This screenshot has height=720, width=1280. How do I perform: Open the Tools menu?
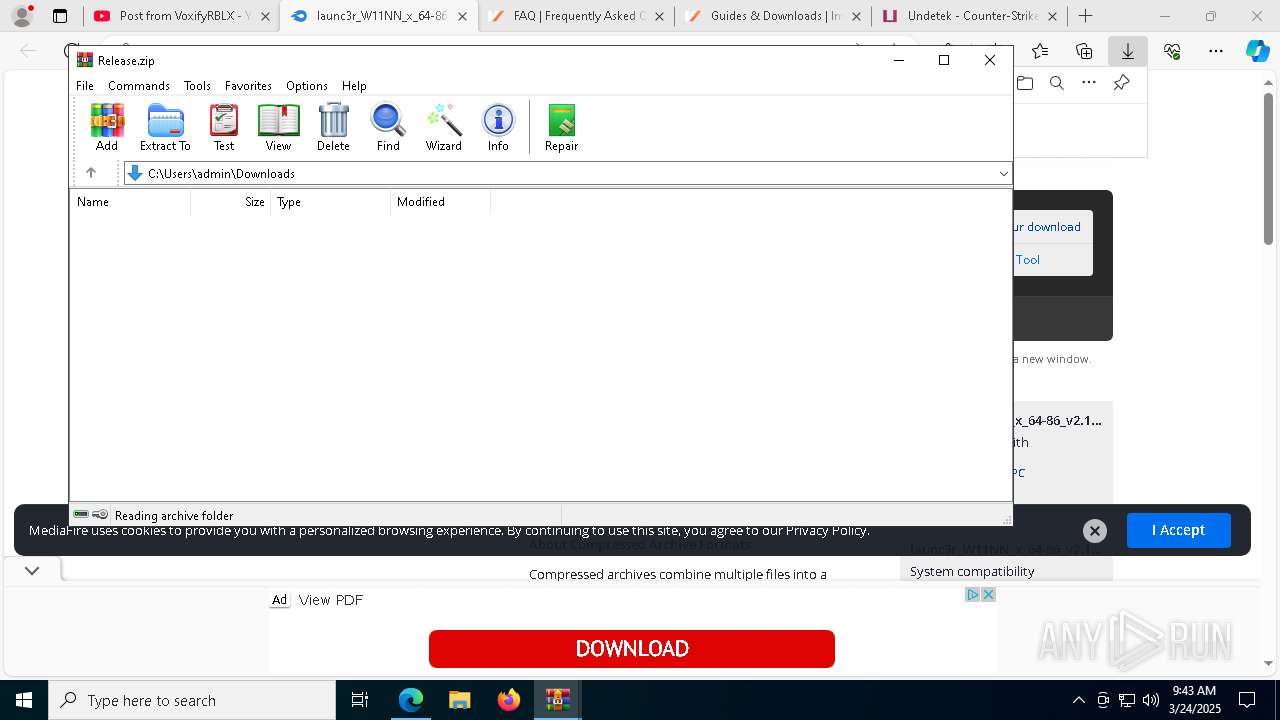(x=197, y=86)
